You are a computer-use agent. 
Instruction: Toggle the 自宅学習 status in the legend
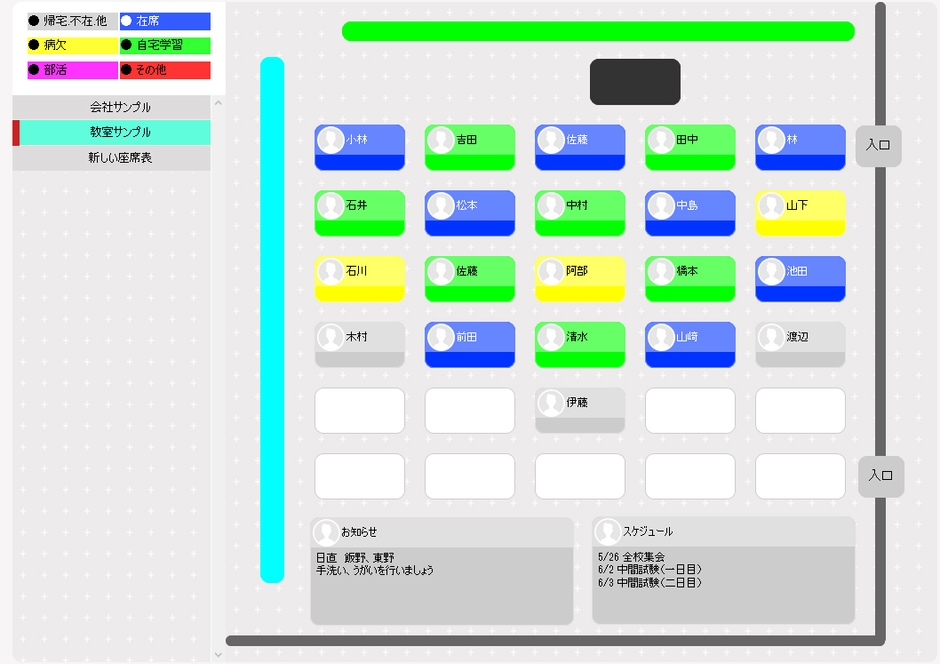click(x=165, y=45)
